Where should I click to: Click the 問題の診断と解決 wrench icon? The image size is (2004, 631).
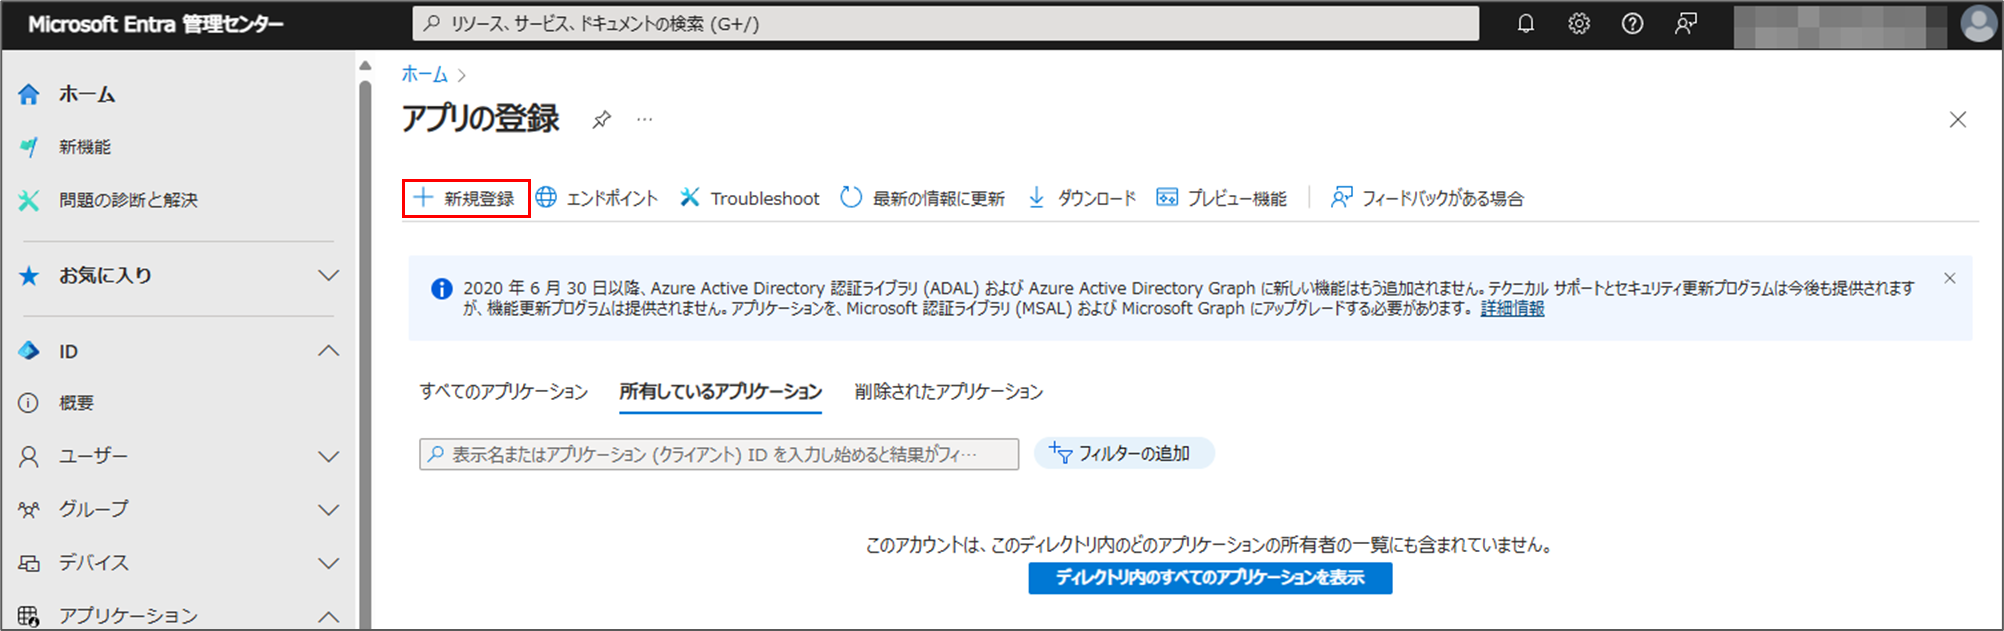click(29, 200)
